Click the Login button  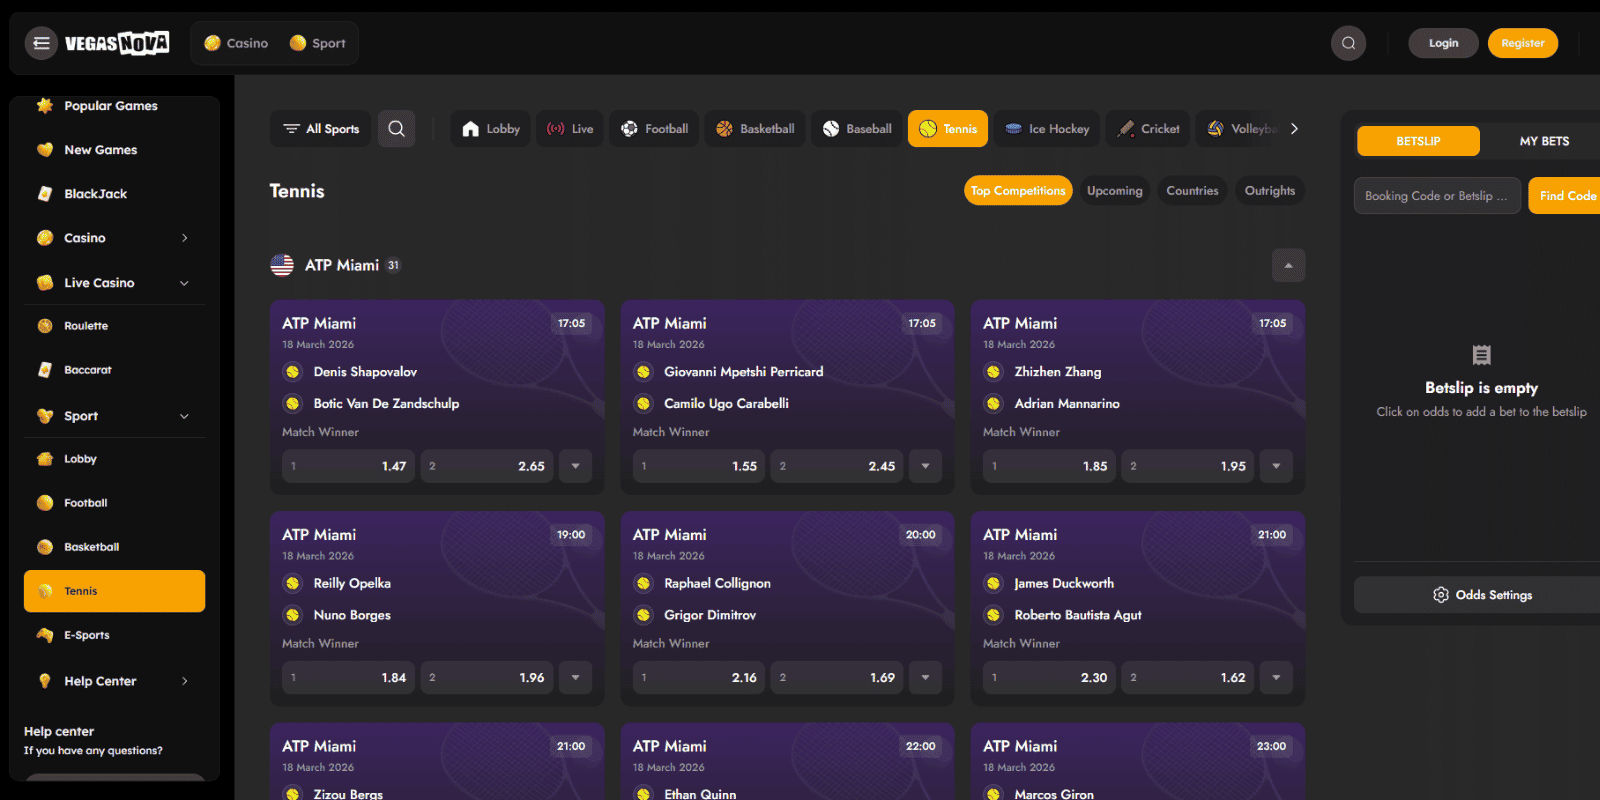tap(1443, 43)
